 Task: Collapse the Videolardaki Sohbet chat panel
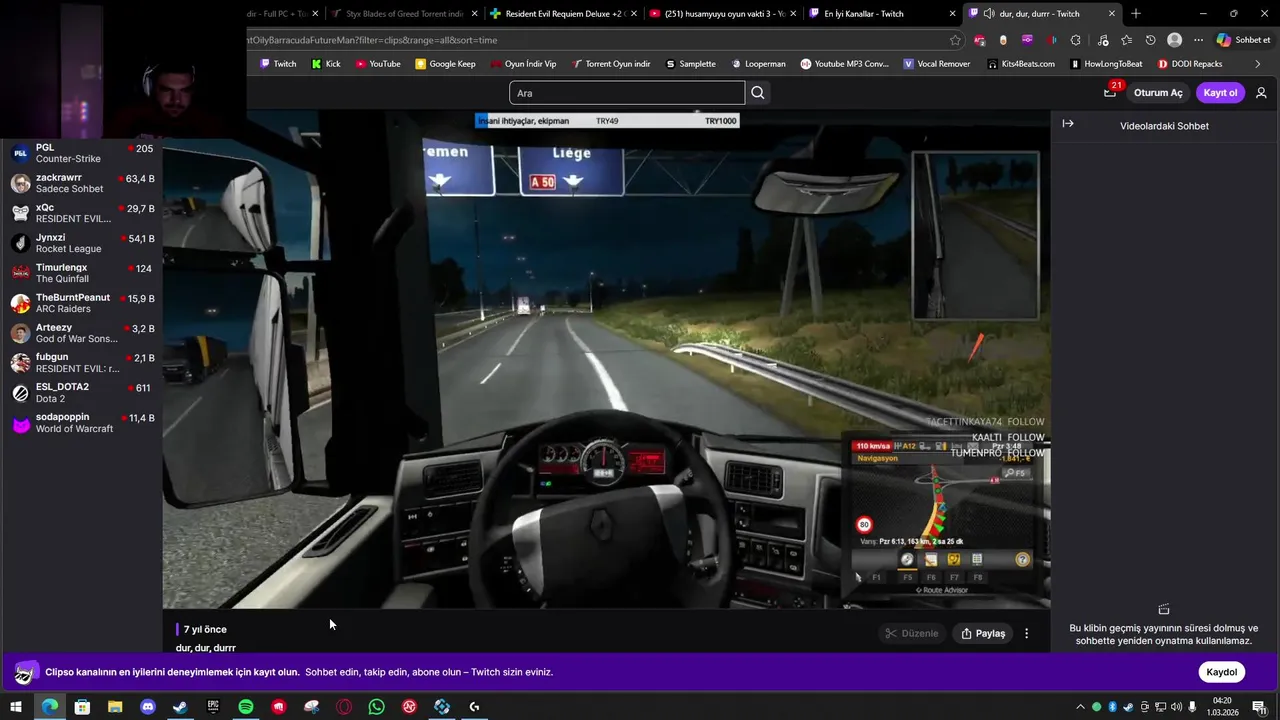point(1068,124)
